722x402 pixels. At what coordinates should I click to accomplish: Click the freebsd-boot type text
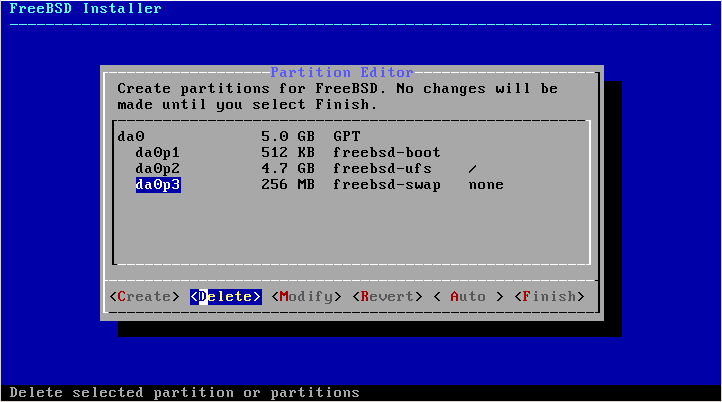pyautogui.click(x=387, y=152)
